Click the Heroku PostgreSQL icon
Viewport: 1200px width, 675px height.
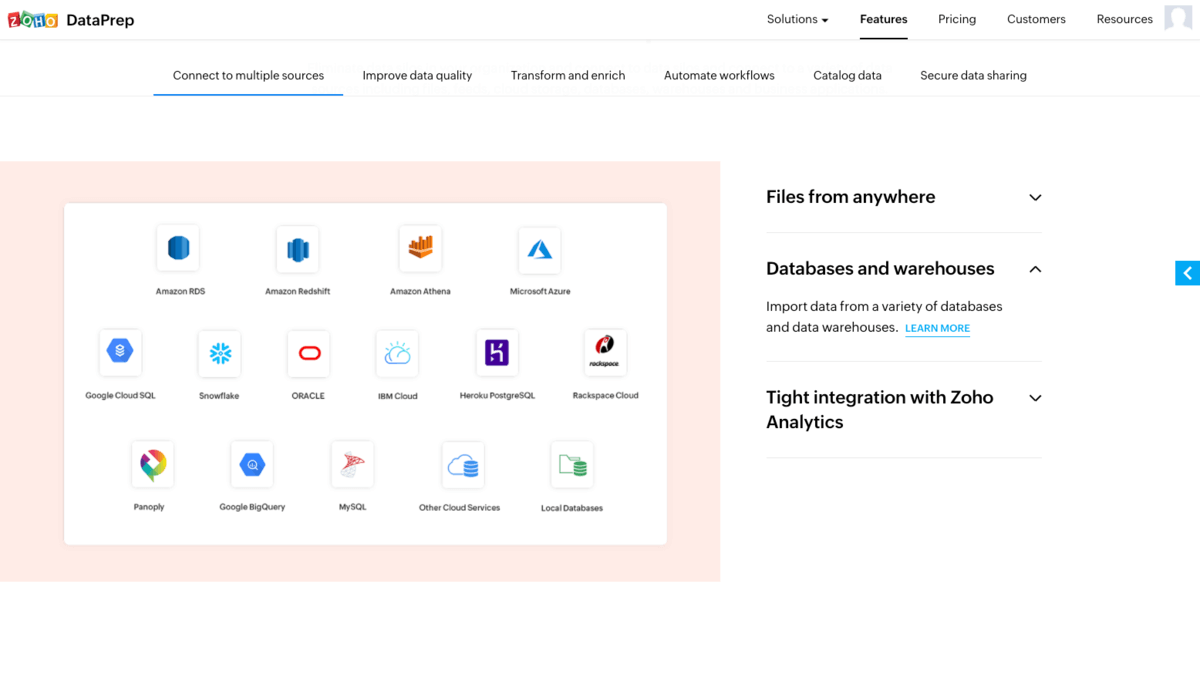tap(497, 352)
